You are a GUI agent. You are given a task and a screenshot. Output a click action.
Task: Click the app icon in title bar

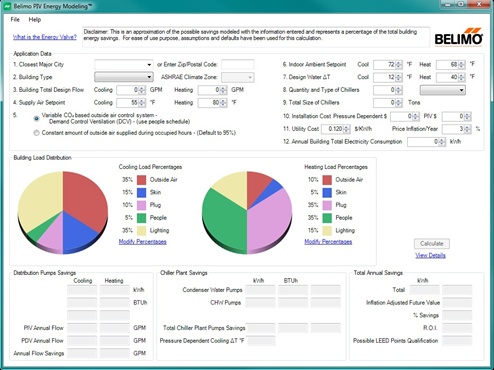click(7, 6)
